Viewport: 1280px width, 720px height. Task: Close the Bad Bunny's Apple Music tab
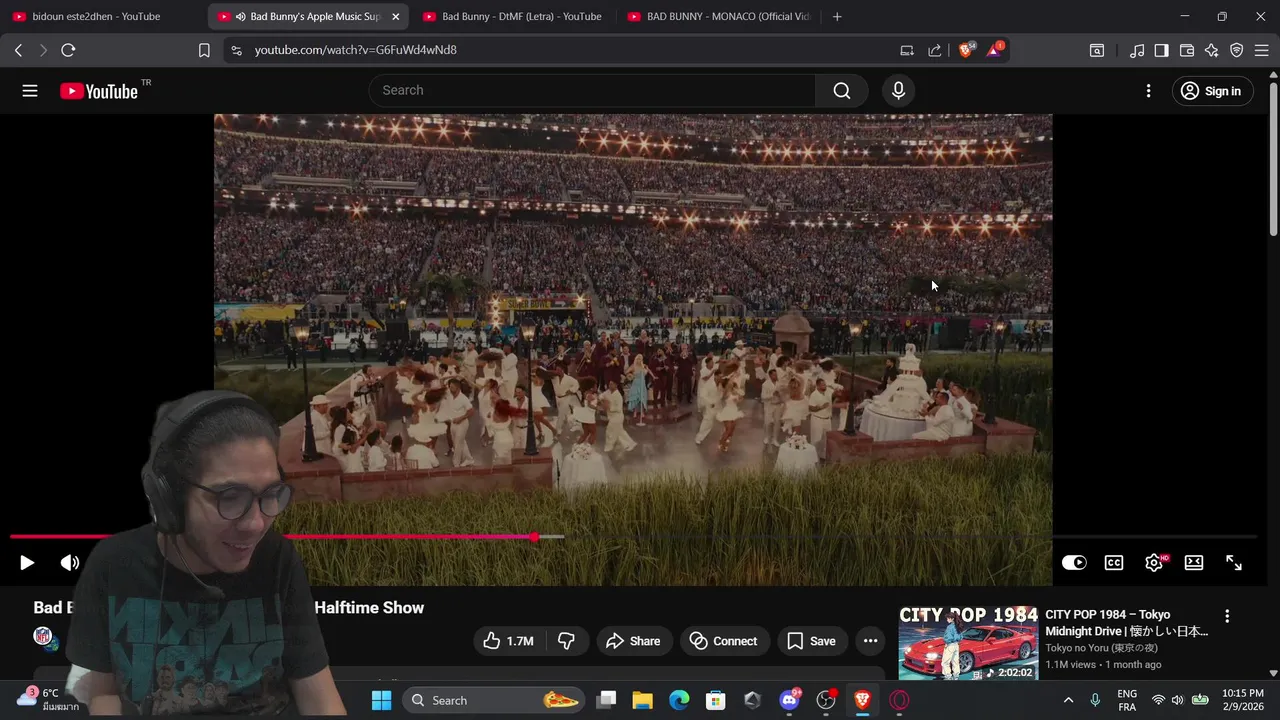pos(395,16)
